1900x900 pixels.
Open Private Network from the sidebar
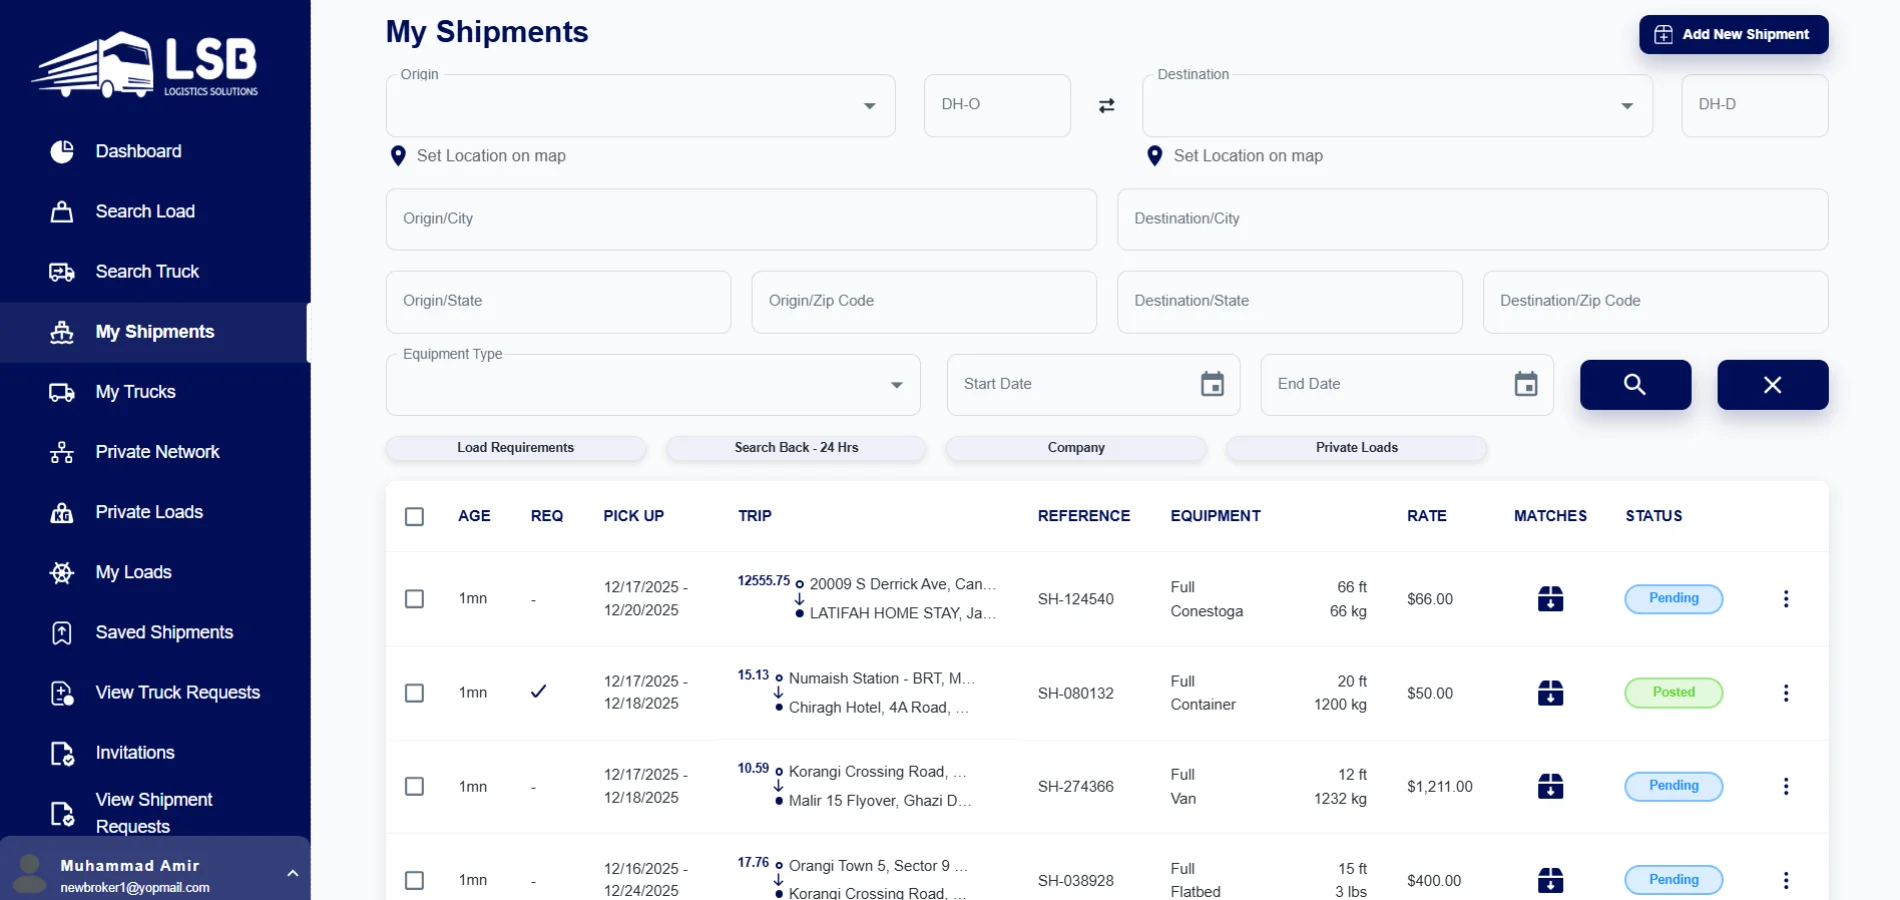pos(157,452)
